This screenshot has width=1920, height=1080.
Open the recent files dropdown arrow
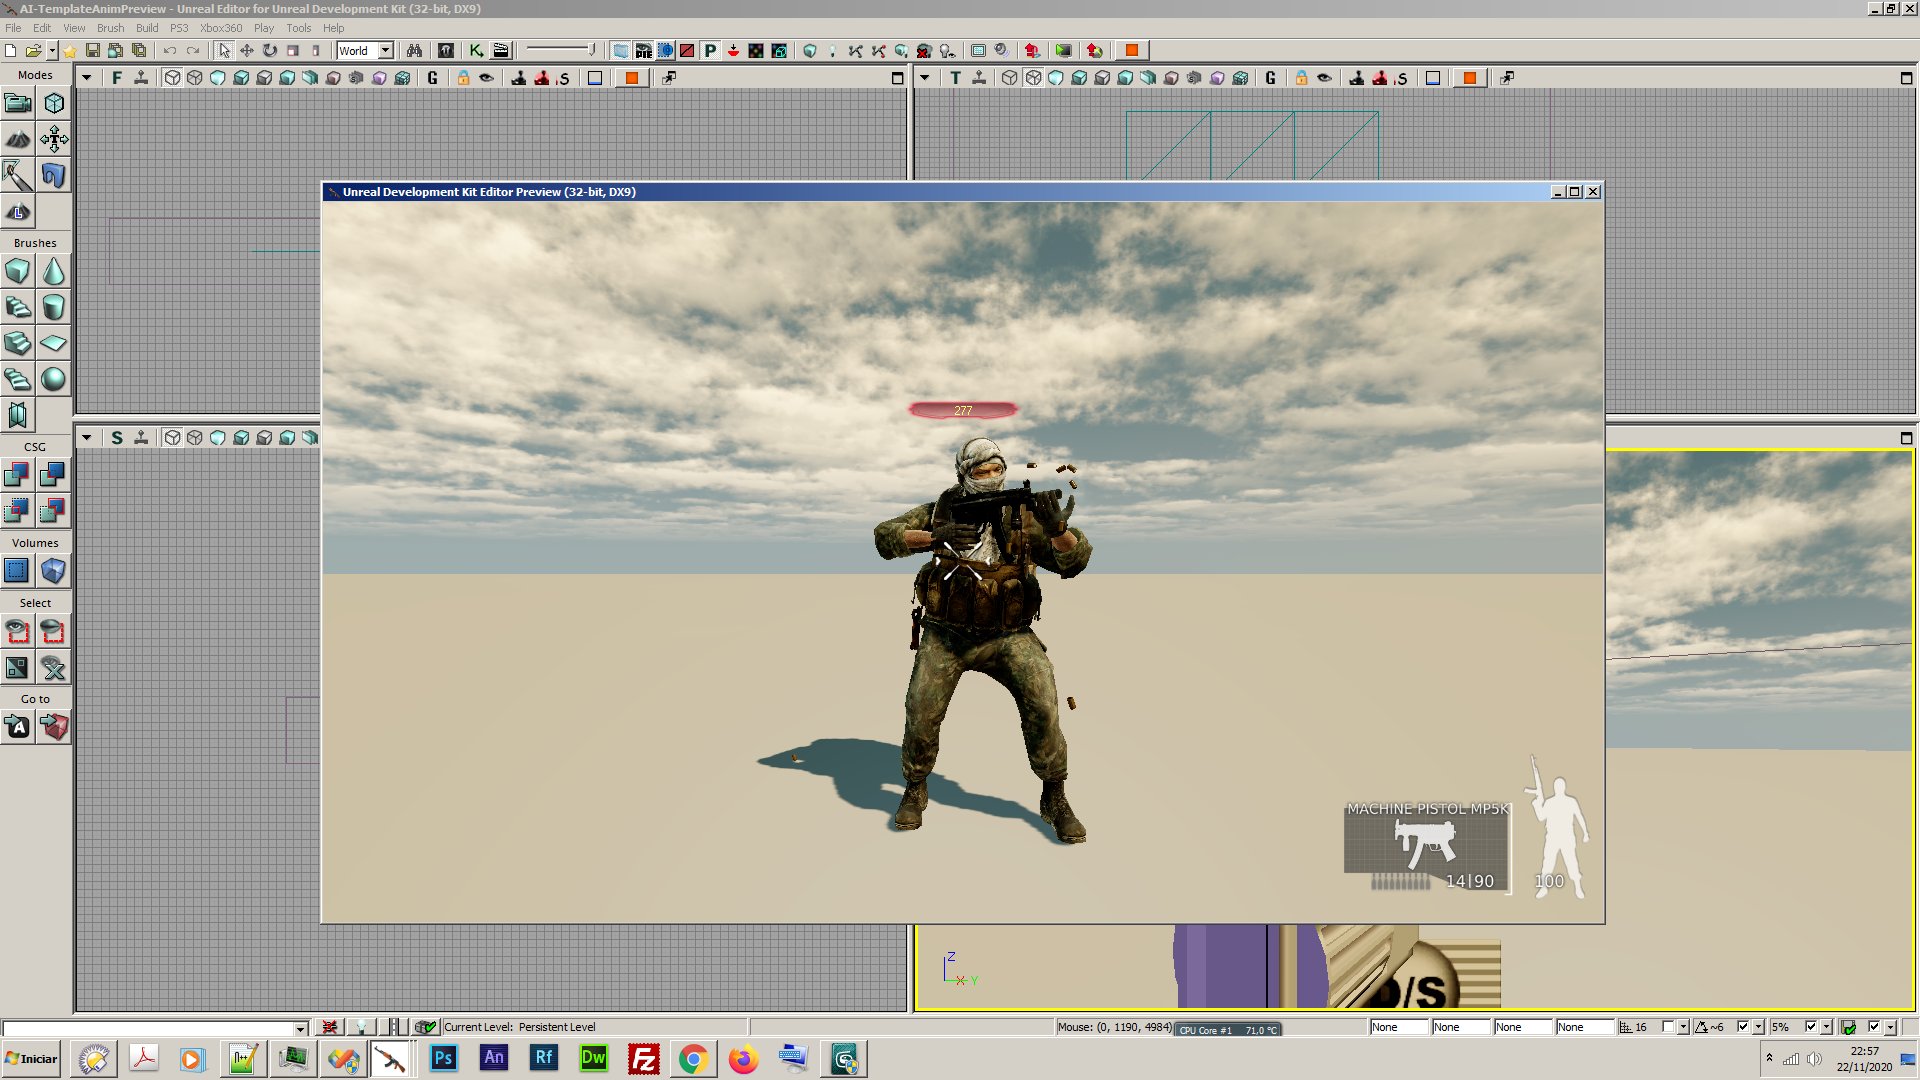coord(52,50)
